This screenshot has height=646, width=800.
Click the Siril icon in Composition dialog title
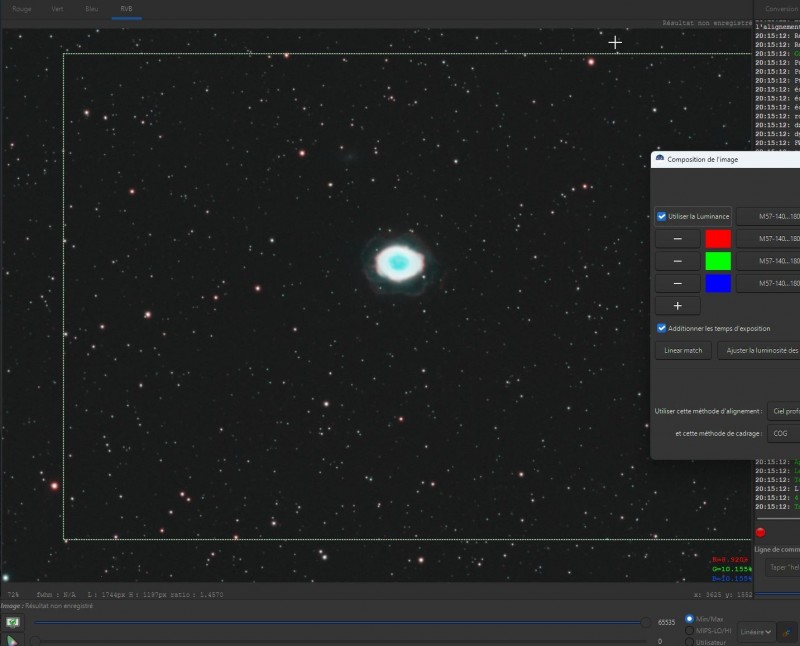pyautogui.click(x=660, y=159)
